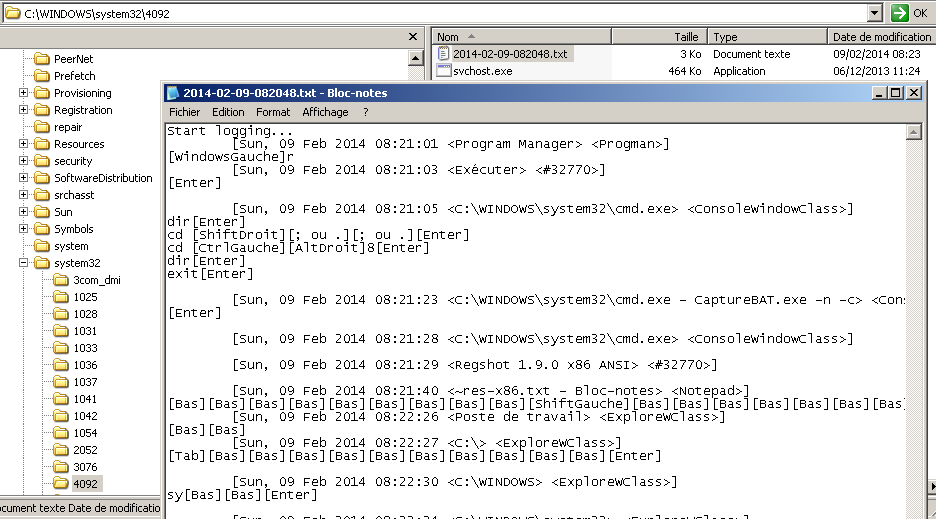Open the address bar dropdown arrow
This screenshot has height=519, width=936.
click(x=875, y=13)
